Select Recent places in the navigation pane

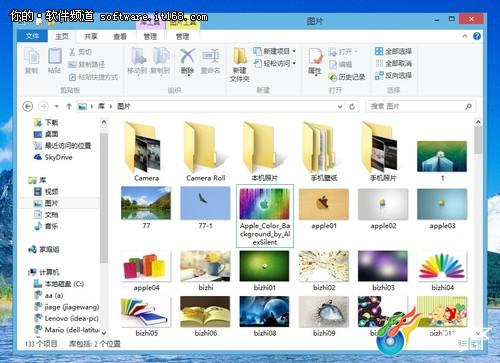pos(62,146)
